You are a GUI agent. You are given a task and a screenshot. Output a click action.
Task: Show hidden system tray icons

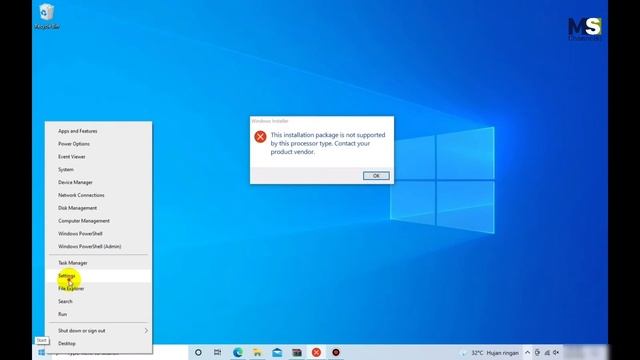(x=527, y=353)
